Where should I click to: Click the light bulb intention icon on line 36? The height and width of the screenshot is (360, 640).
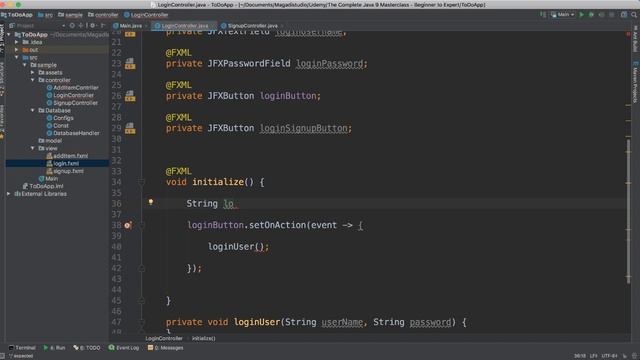[151, 202]
